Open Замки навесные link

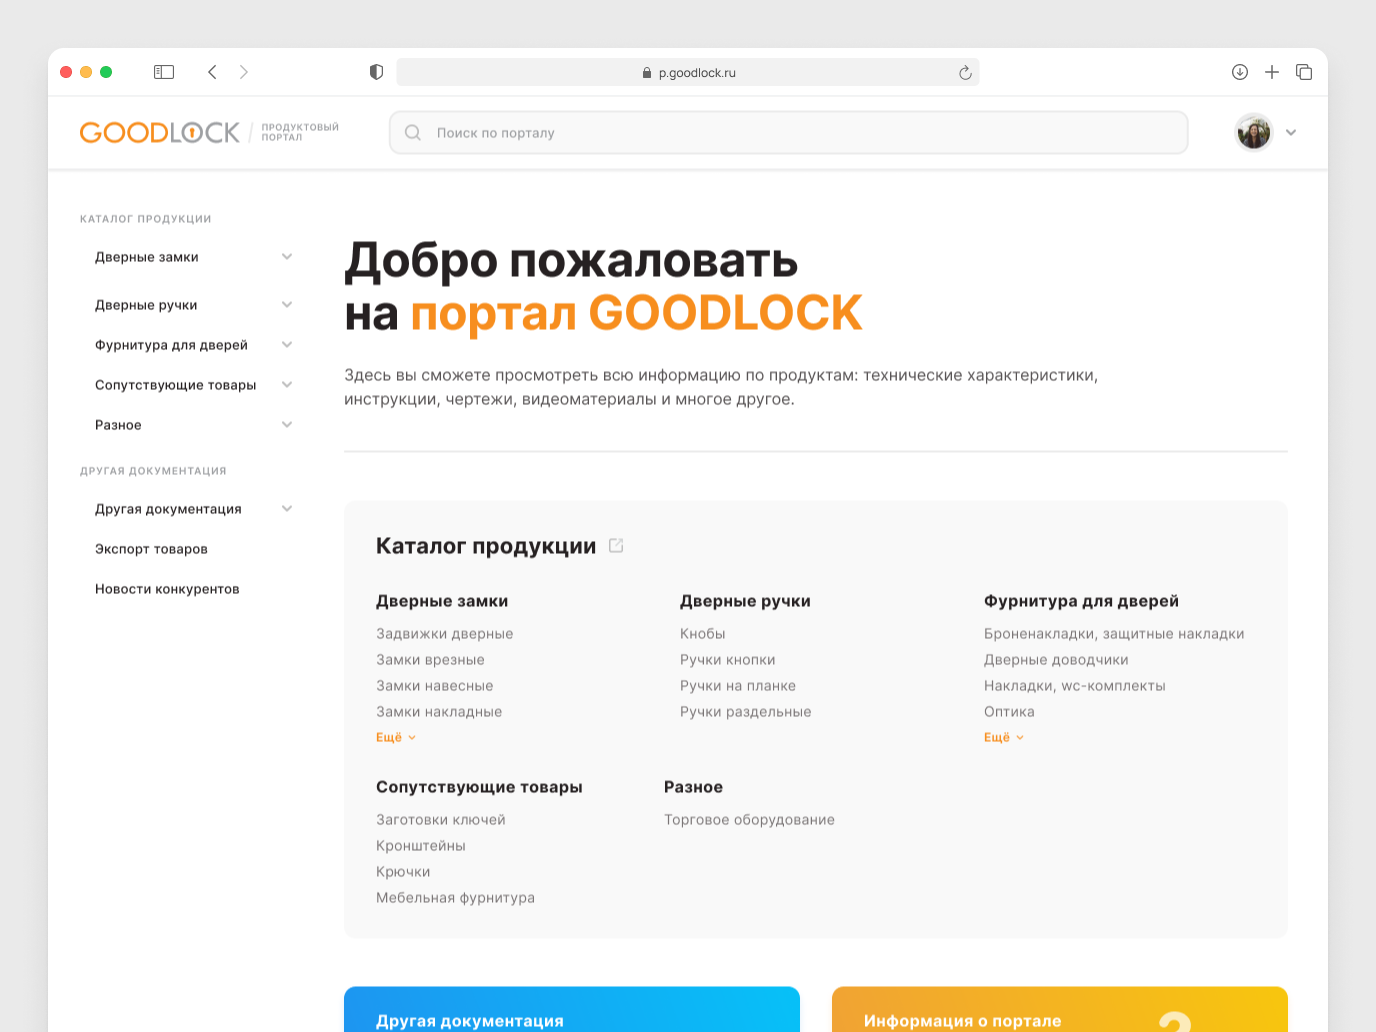tap(435, 686)
